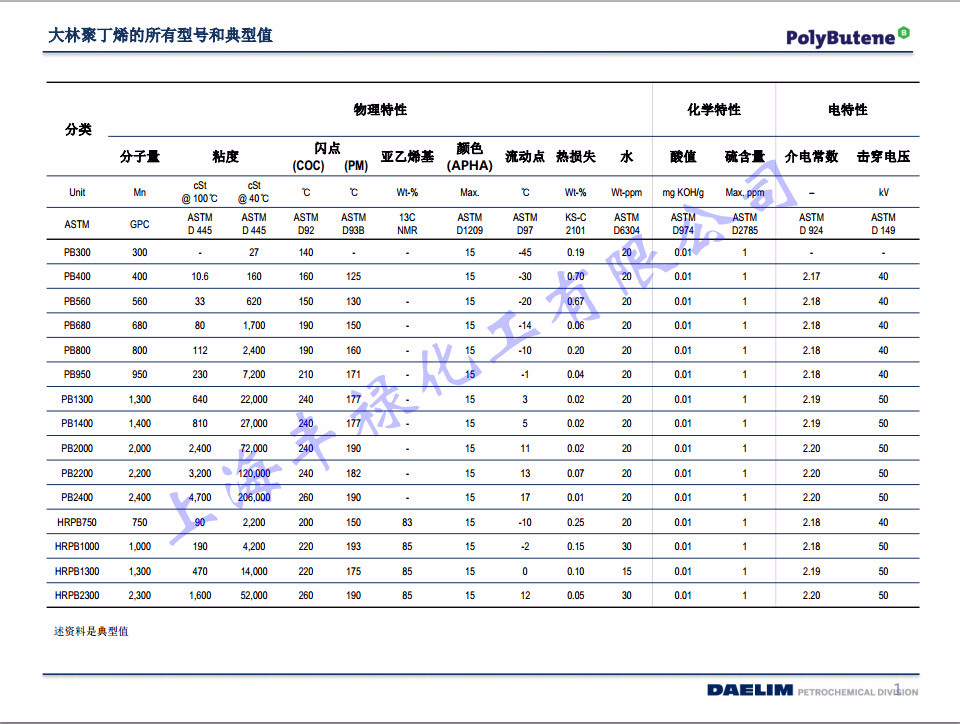Select the 酸值 header cell
The width and height of the screenshot is (960, 724).
685,156
